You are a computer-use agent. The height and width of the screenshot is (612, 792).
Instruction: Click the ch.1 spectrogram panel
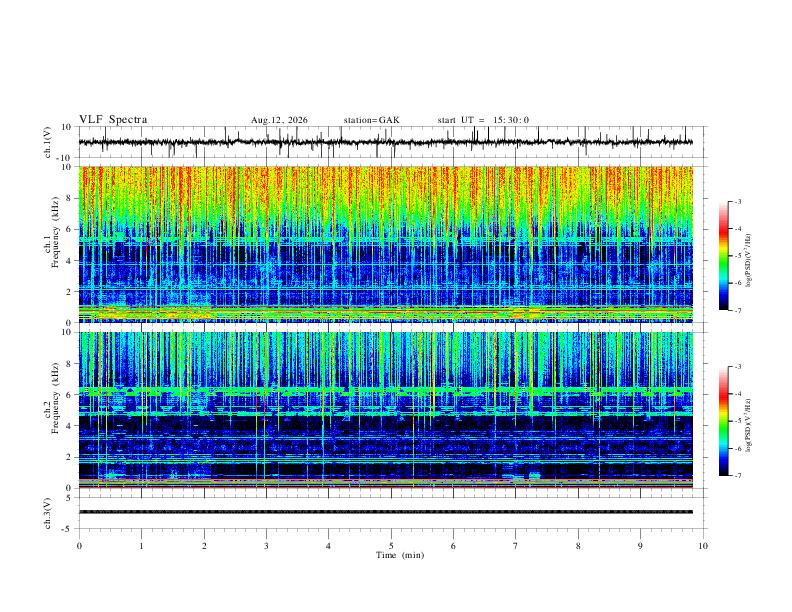point(386,244)
